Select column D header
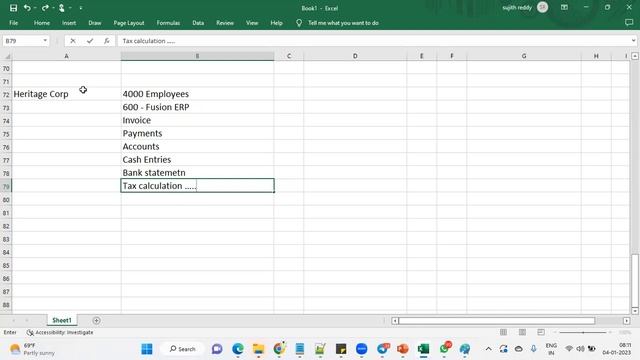This screenshot has width=640, height=360. [355, 56]
